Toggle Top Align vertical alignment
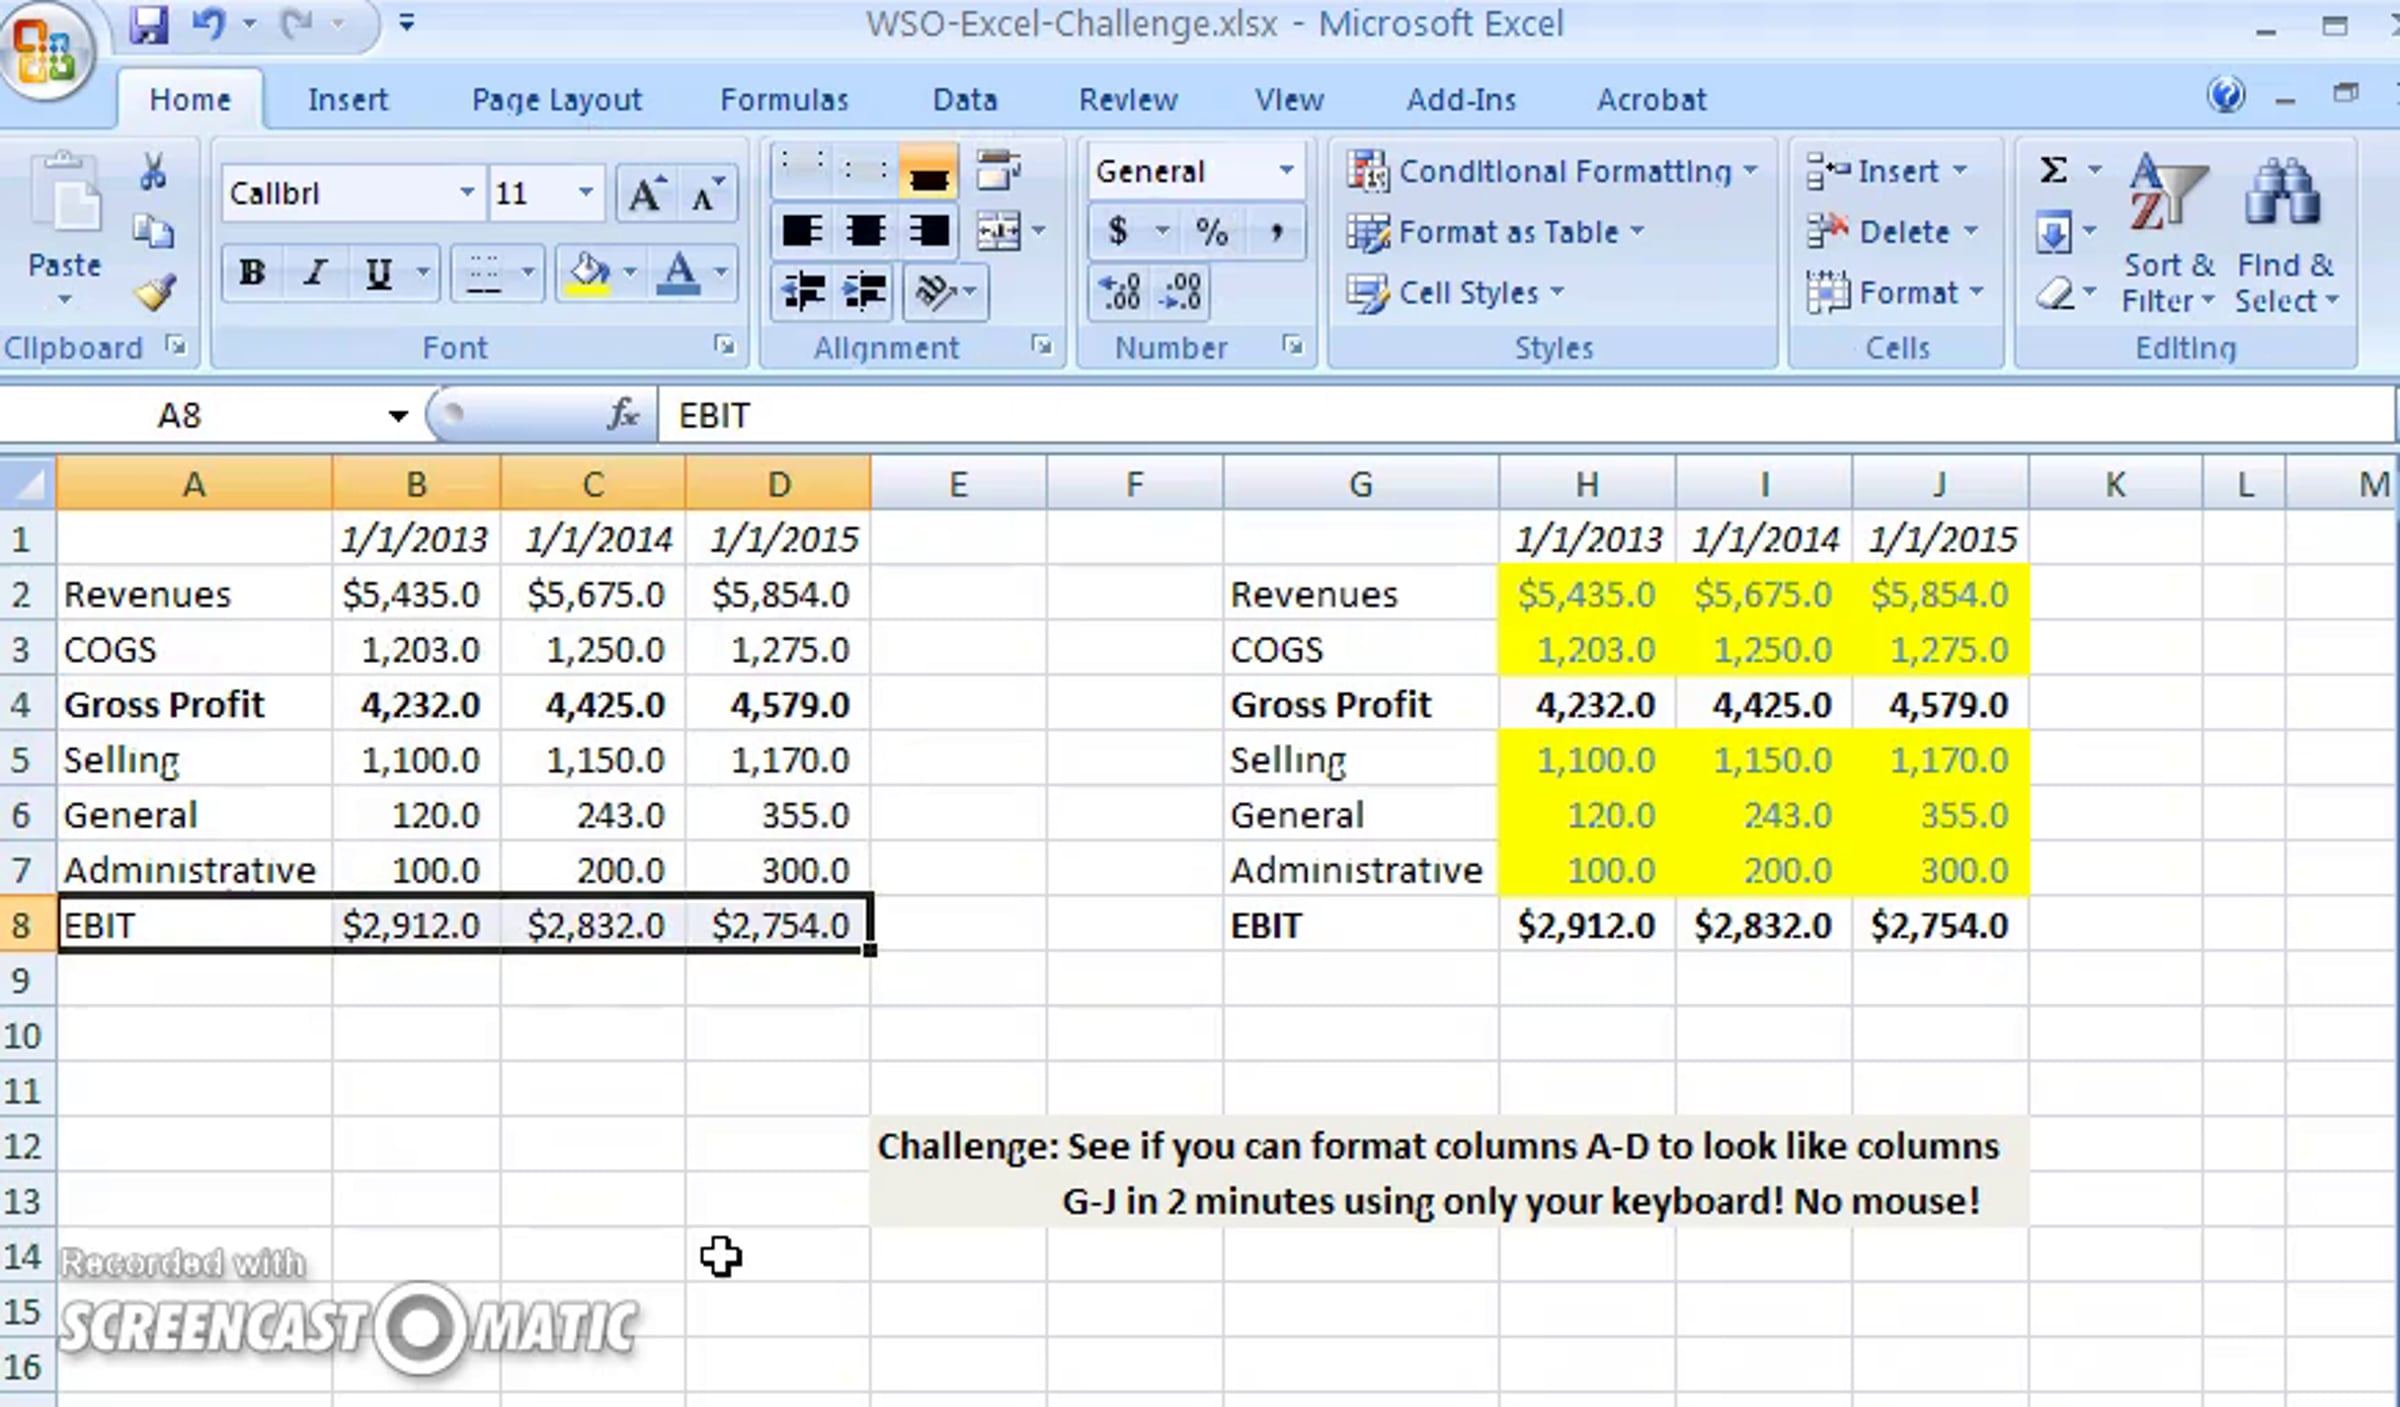Screen dimensions: 2400x1407 (803, 172)
